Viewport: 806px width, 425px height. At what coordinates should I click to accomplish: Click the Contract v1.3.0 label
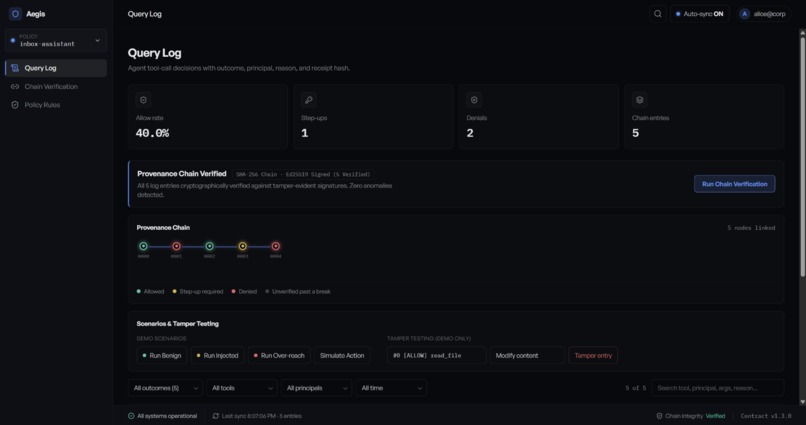tap(766, 416)
